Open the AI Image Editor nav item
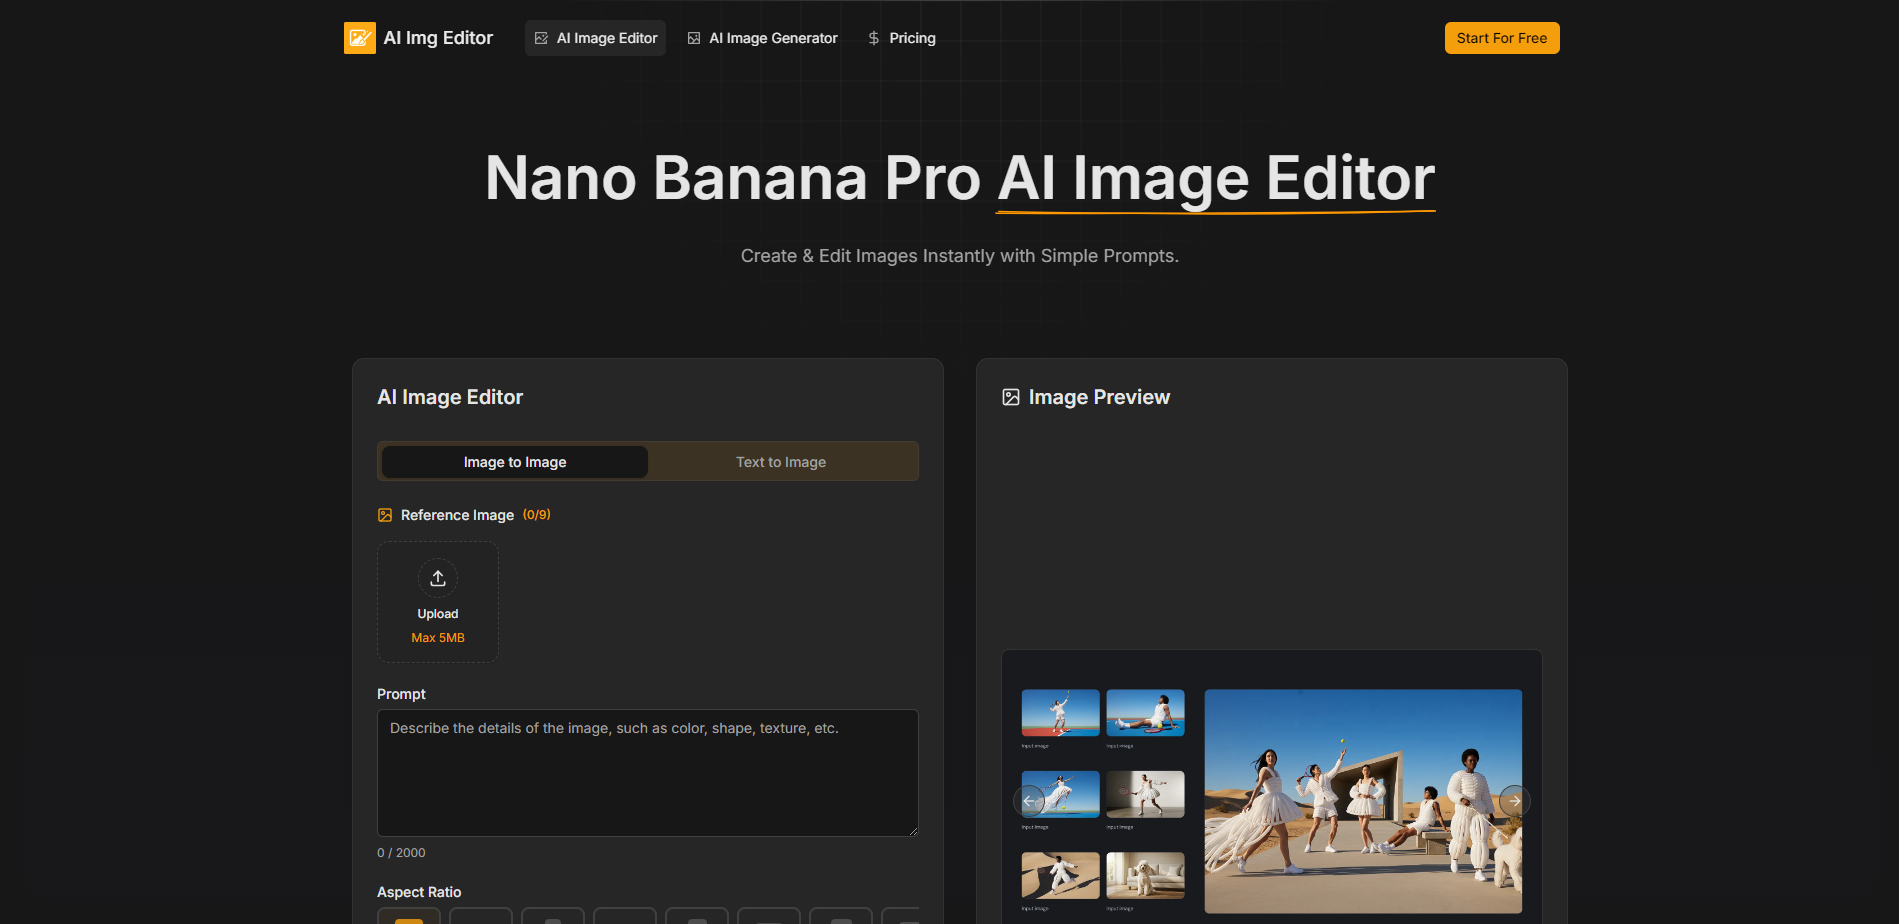Screen dimensions: 1899x924 (595, 38)
